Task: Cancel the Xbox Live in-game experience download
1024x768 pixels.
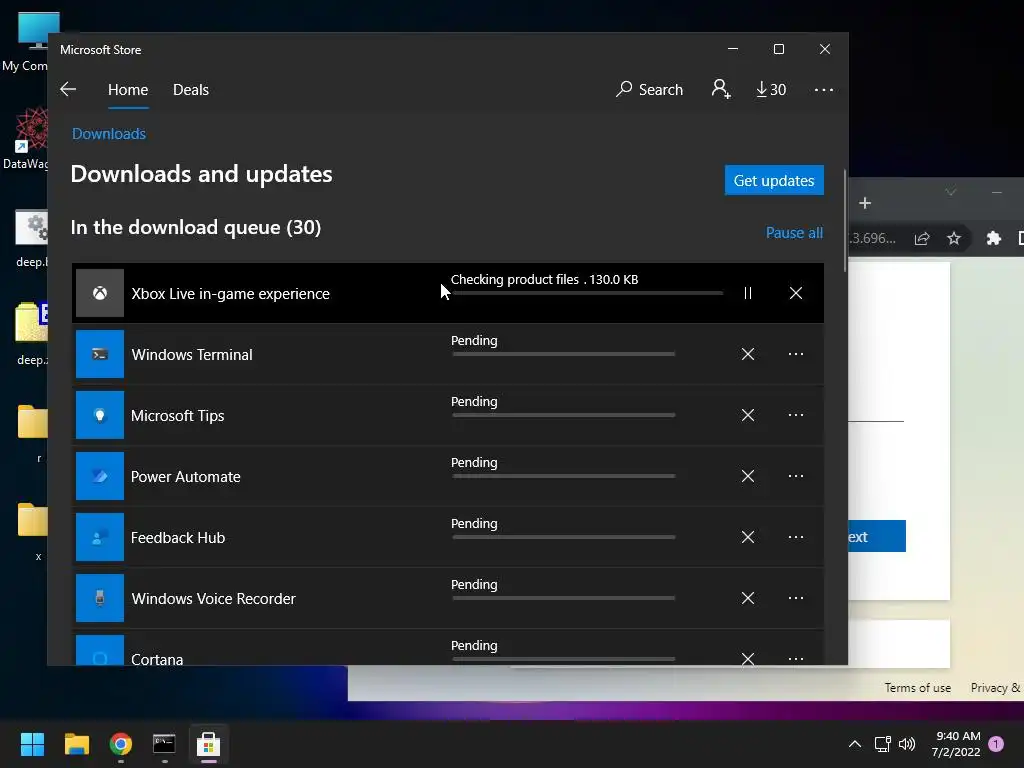Action: 795,293
